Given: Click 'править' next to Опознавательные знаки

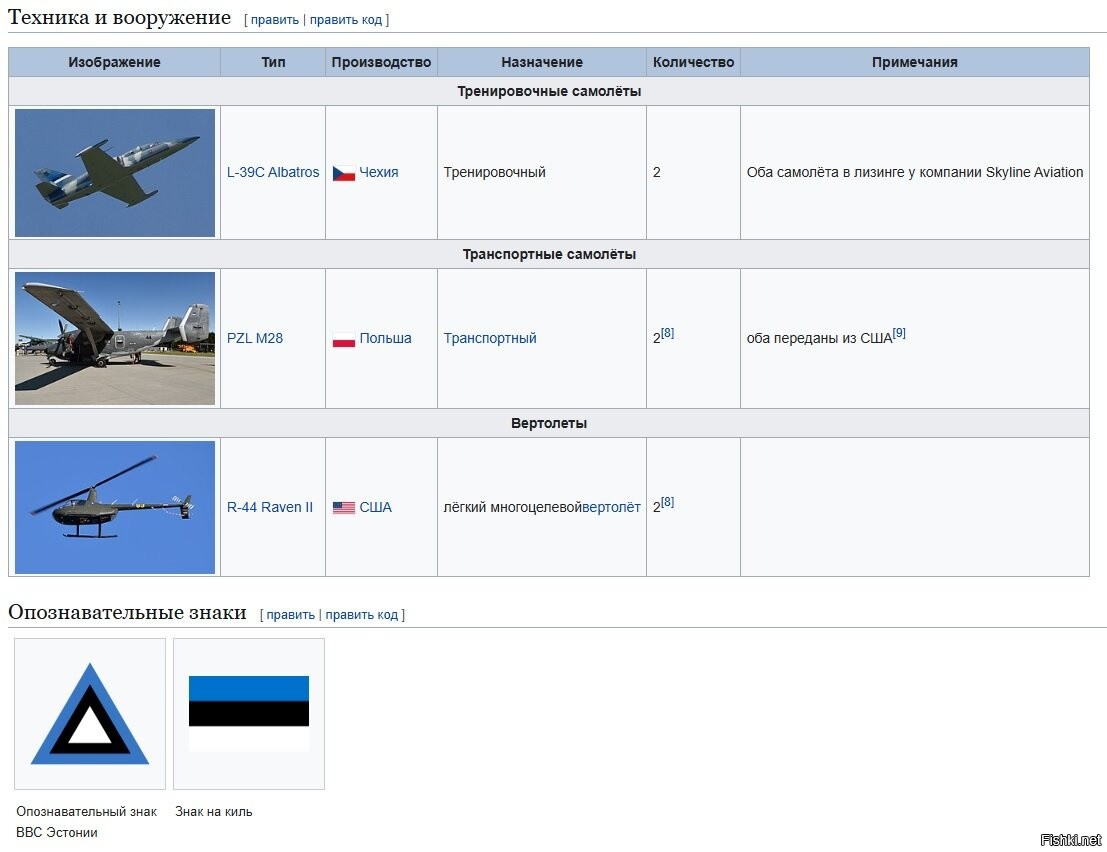Looking at the screenshot, I should coord(290,615).
